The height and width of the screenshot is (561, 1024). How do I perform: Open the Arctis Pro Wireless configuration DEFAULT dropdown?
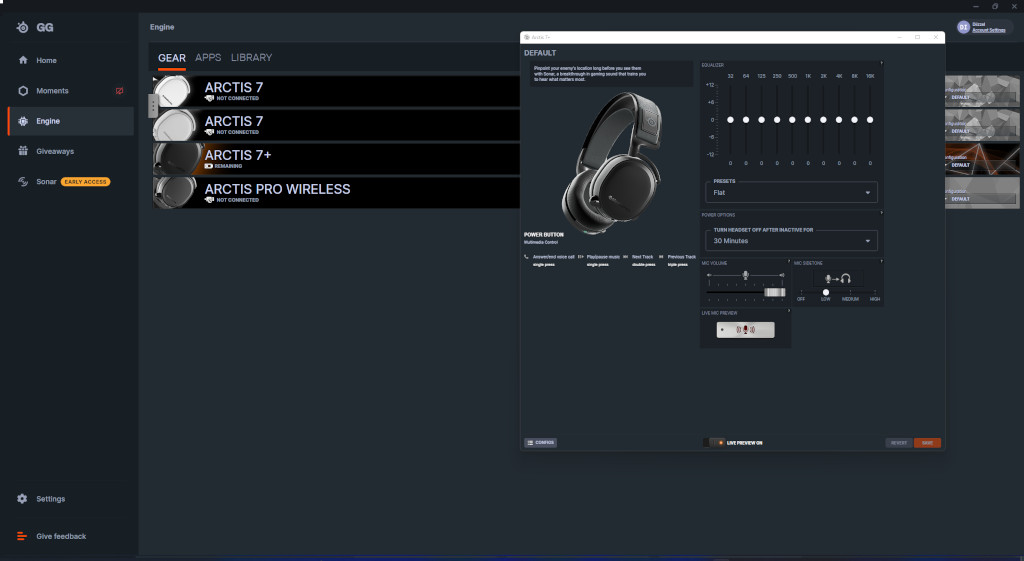point(982,199)
